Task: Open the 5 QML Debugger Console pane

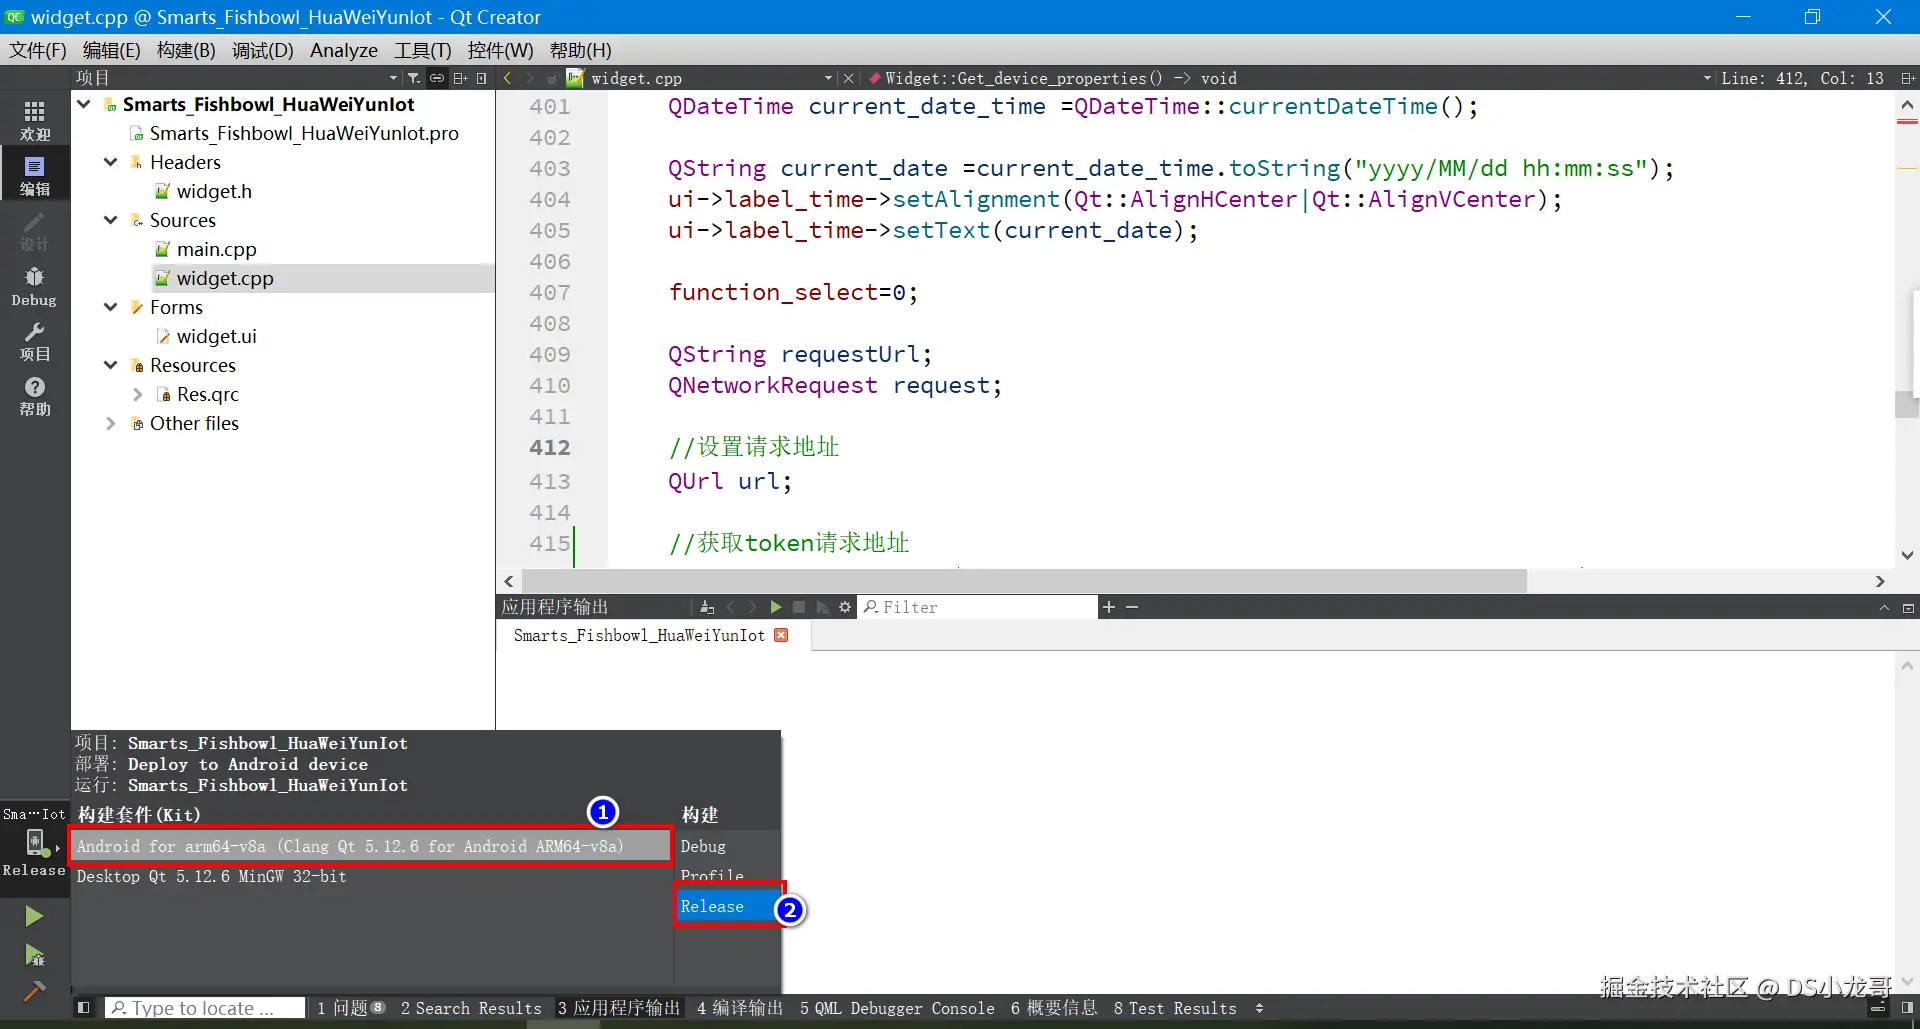Action: point(897,1008)
